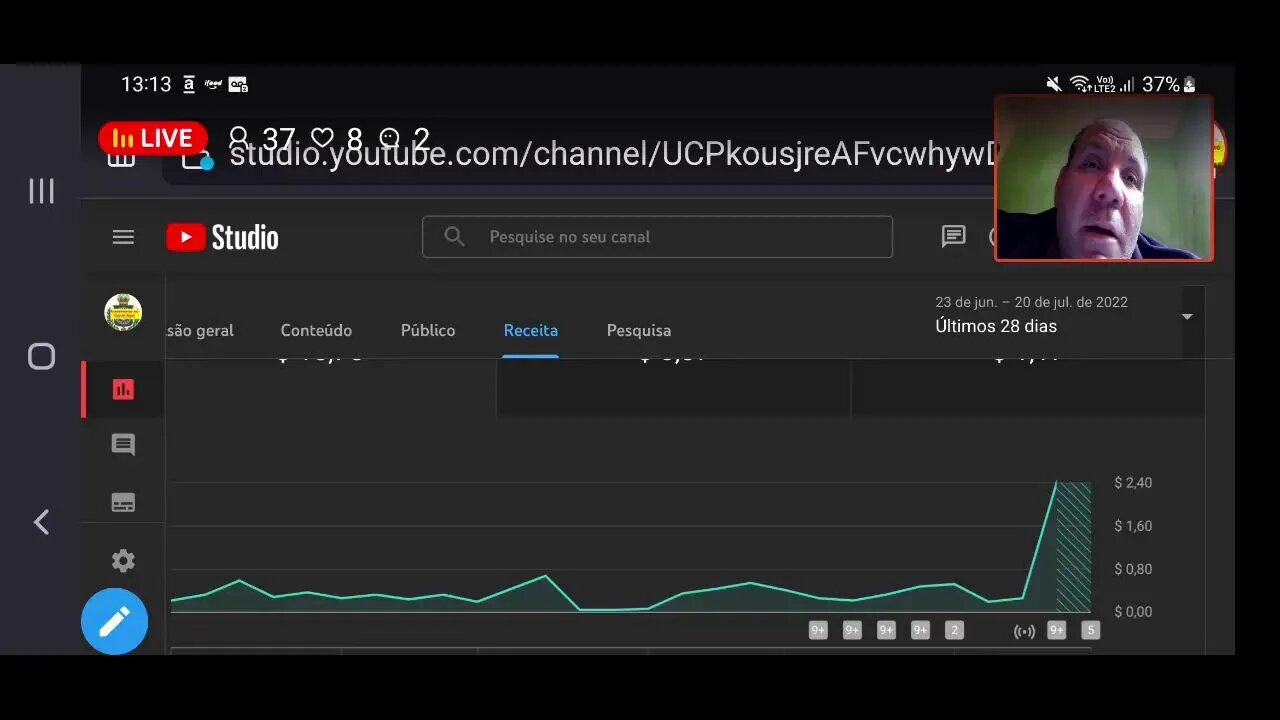Image resolution: width=1280 pixels, height=720 pixels.
Task: Tap the 13:13 clock in the status bar
Action: [x=146, y=85]
